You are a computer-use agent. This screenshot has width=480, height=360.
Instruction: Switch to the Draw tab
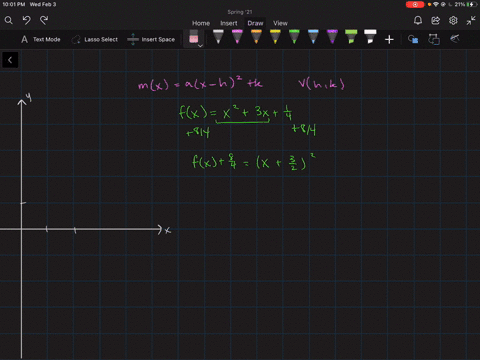(x=255, y=23)
